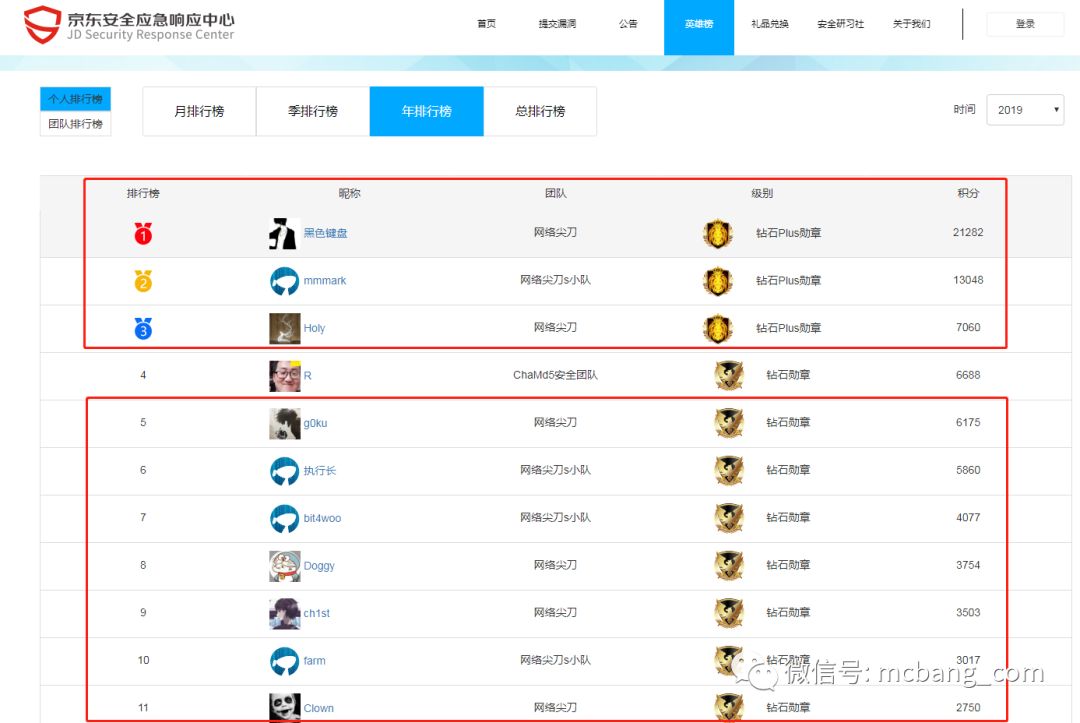Open the 2019 year dropdown
1080x723 pixels.
point(1025,109)
